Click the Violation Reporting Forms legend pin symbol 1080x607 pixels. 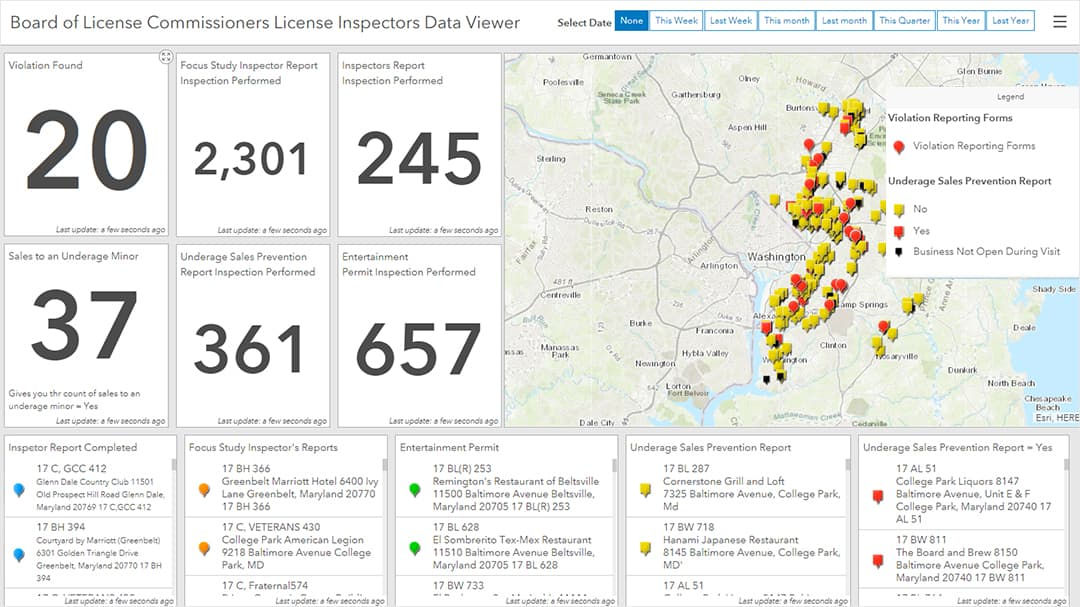click(x=900, y=146)
